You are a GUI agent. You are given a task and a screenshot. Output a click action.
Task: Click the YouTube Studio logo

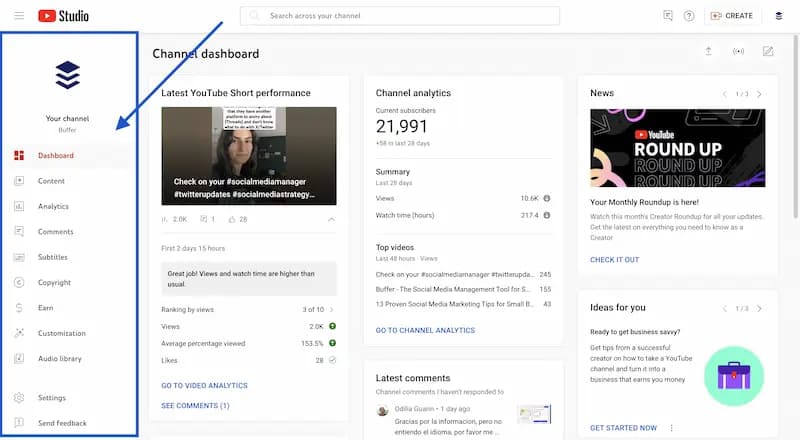coord(63,16)
